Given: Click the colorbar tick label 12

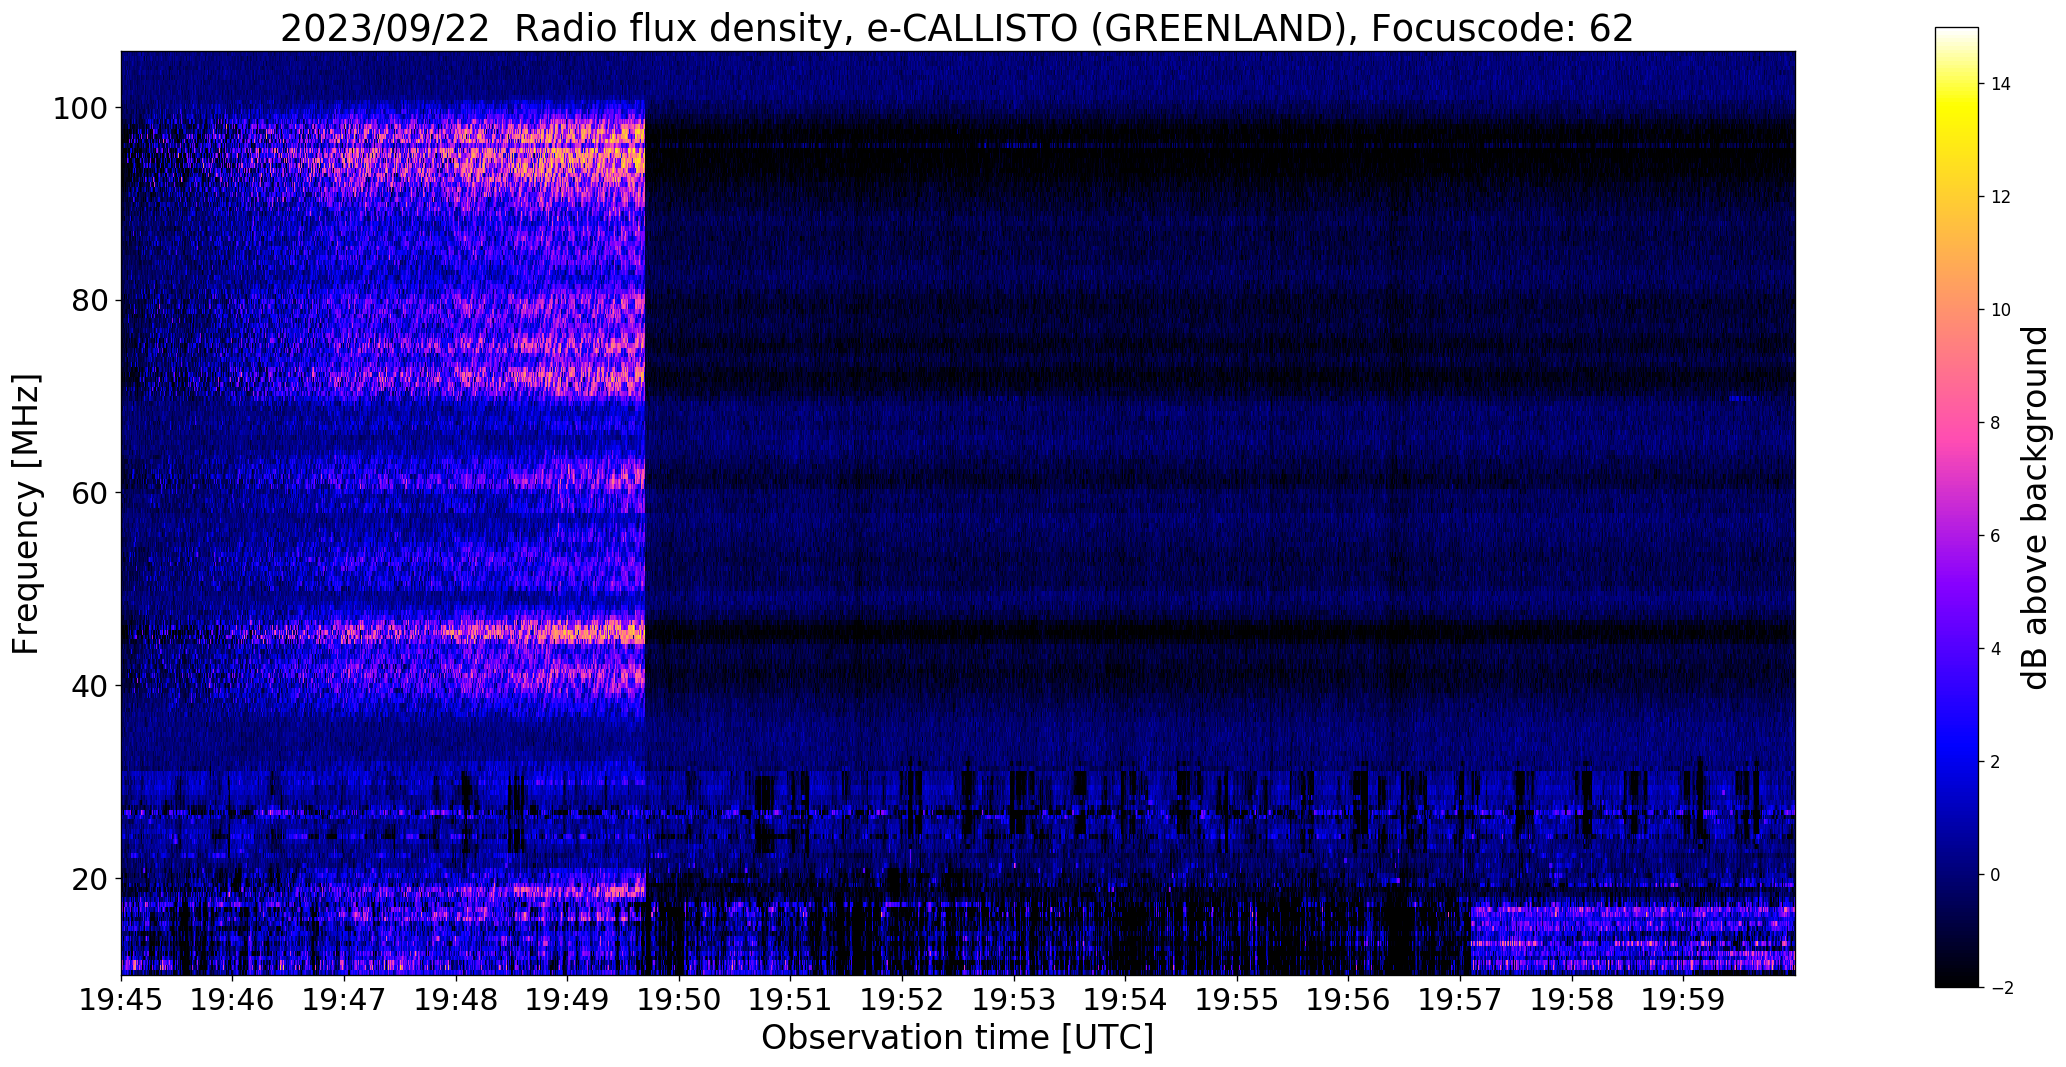Looking at the screenshot, I should (x=2000, y=197).
